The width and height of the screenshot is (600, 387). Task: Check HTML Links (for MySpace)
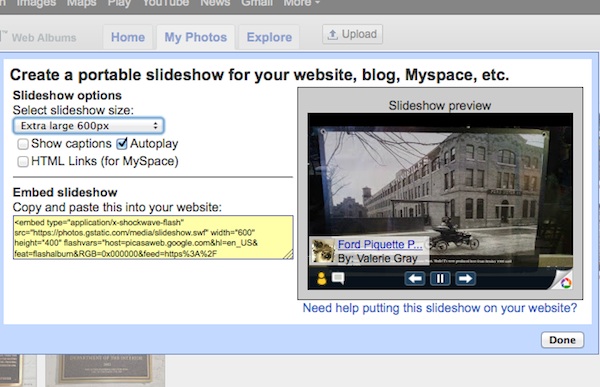(x=23, y=162)
